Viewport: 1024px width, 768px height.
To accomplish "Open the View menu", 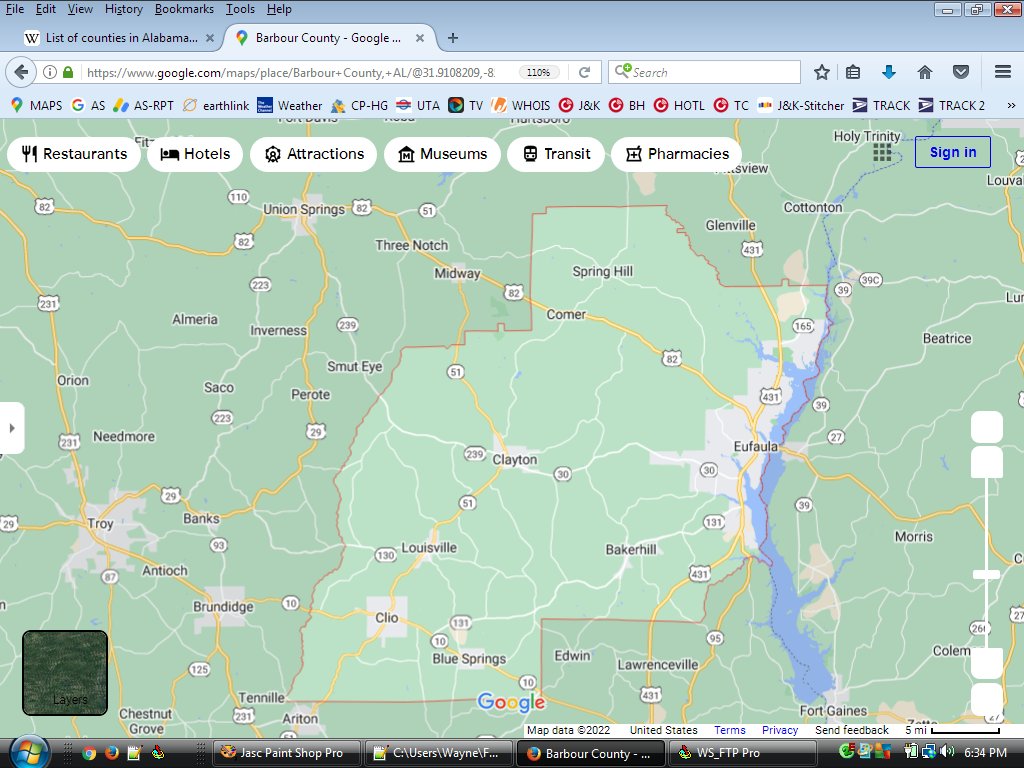I will click(80, 9).
